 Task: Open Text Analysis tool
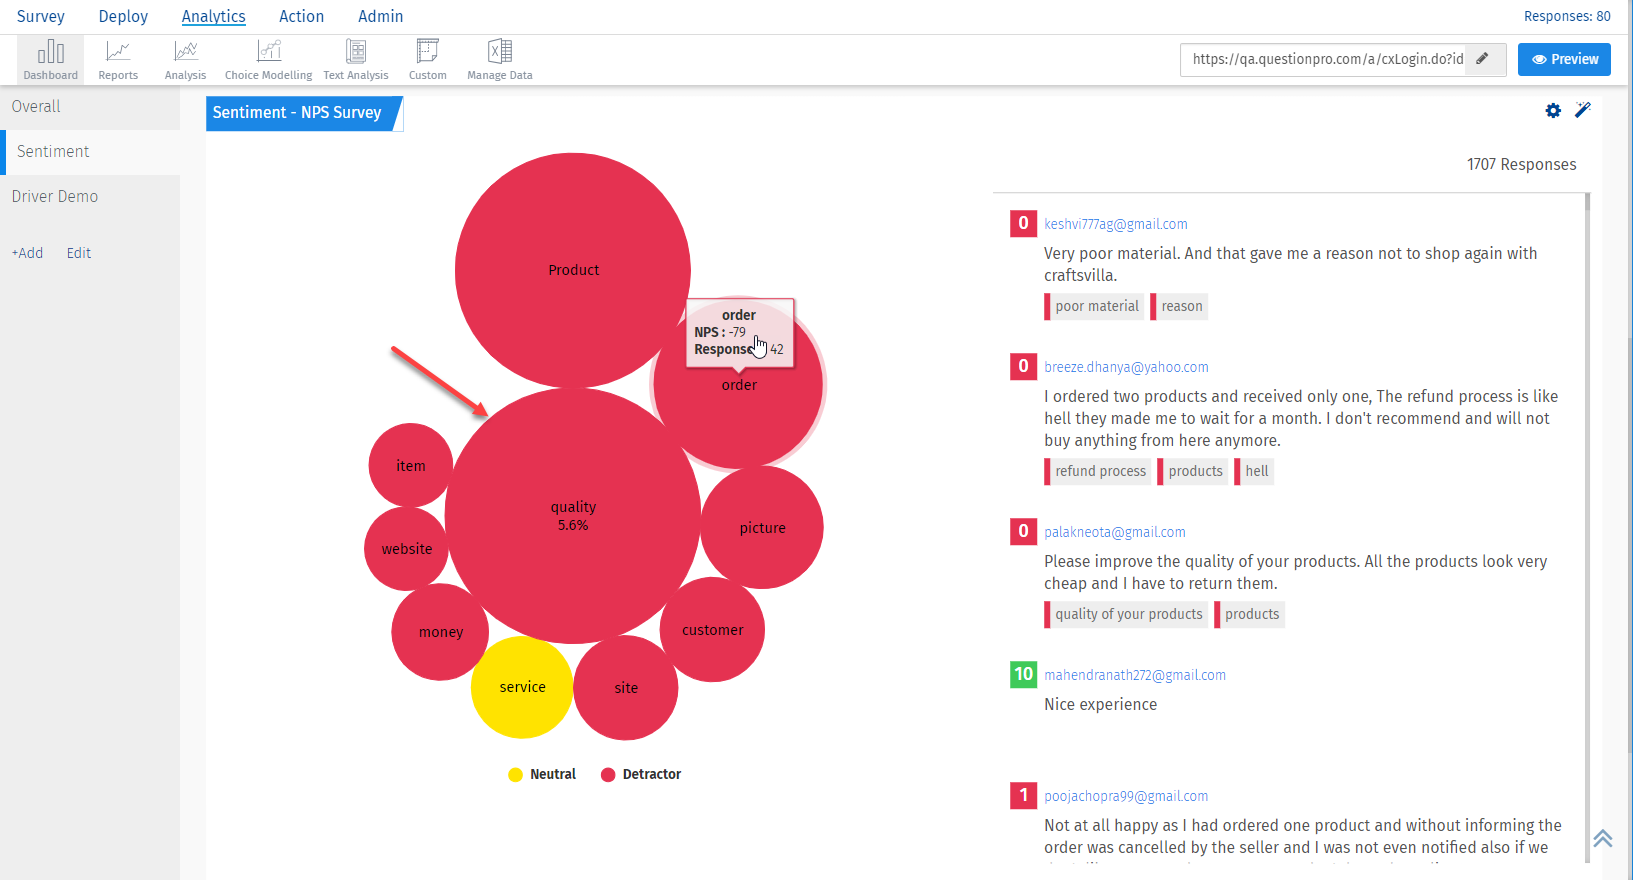coord(356,60)
